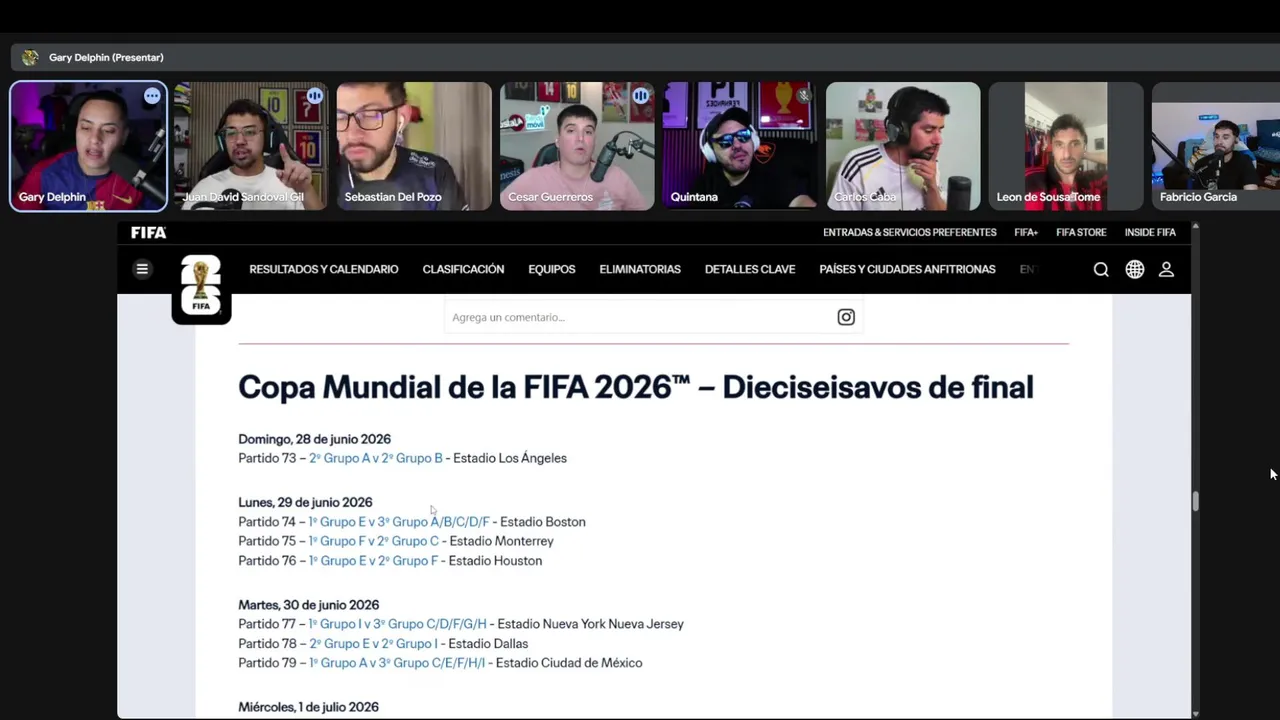Open Equipos menu item
This screenshot has width=1280, height=720.
(552, 269)
